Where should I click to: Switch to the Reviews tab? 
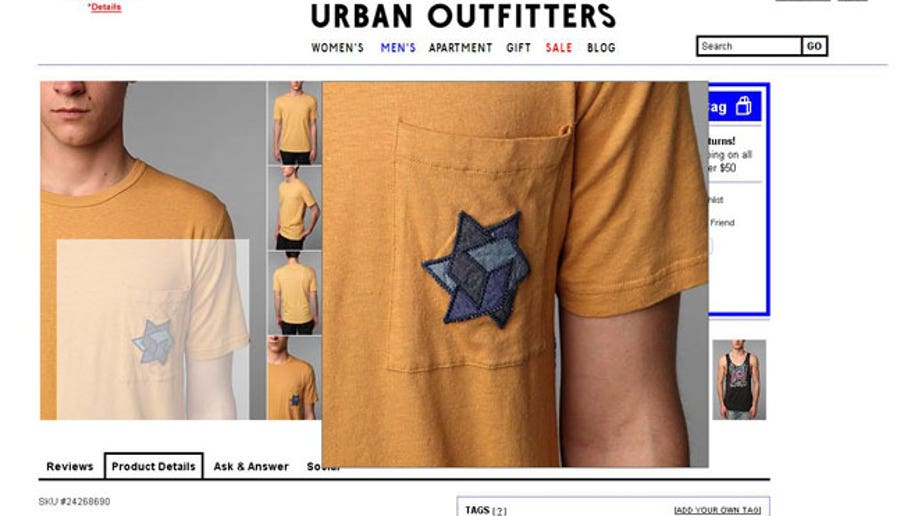coord(70,467)
